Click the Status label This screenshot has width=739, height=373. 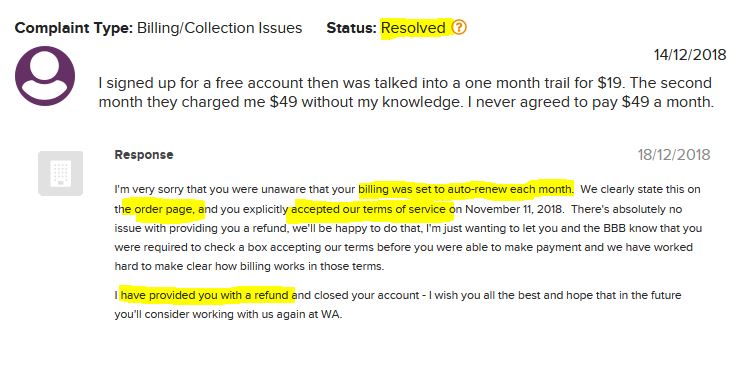(x=352, y=28)
